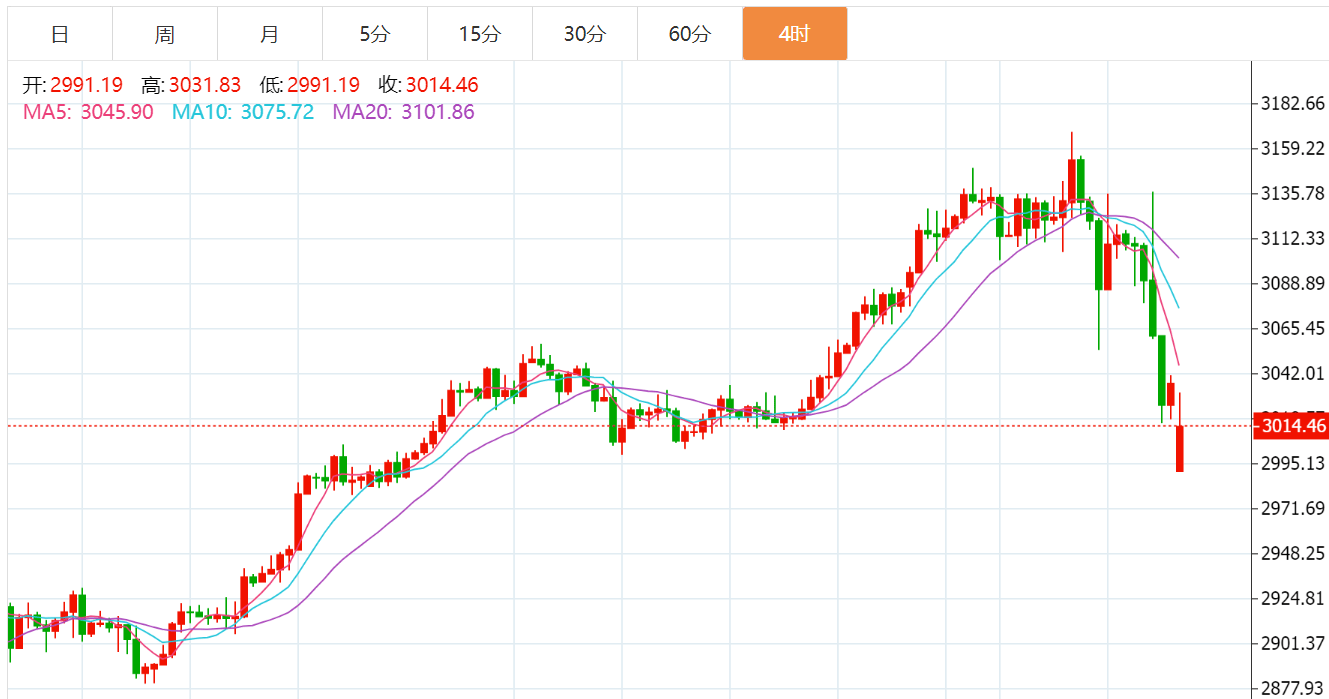Viewport: 1329px width, 699px height.
Task: Click the red 3014.46 current price tag
Action: 1293,427
